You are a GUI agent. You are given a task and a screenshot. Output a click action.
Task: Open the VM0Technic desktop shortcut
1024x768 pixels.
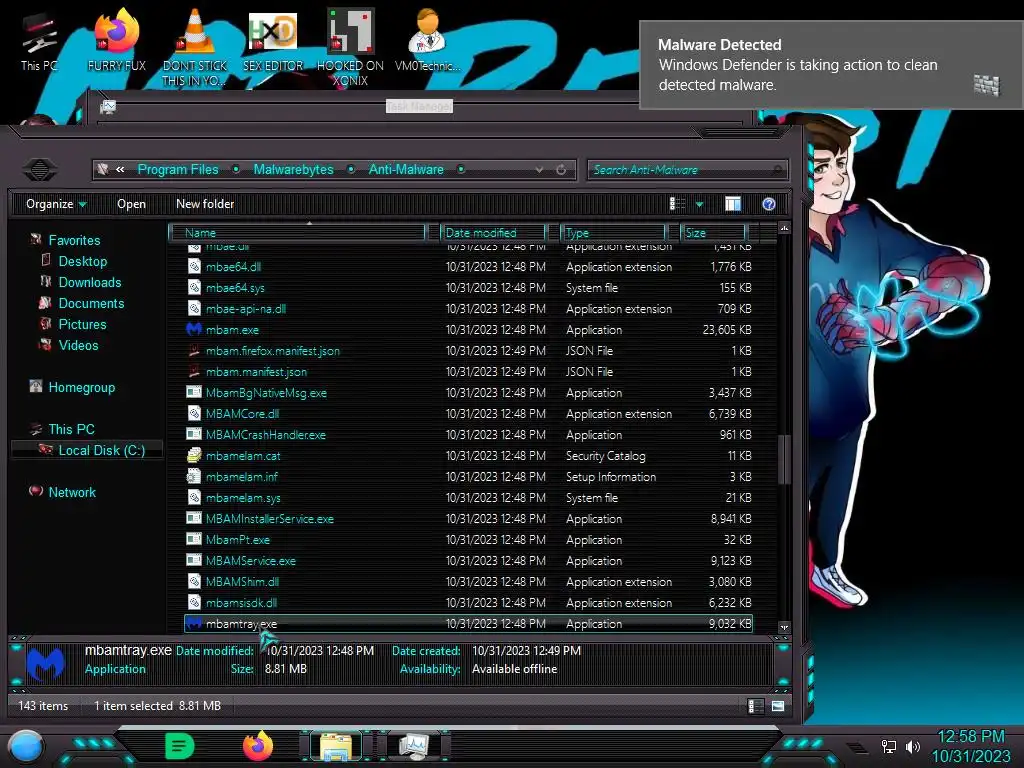pyautogui.click(x=428, y=40)
